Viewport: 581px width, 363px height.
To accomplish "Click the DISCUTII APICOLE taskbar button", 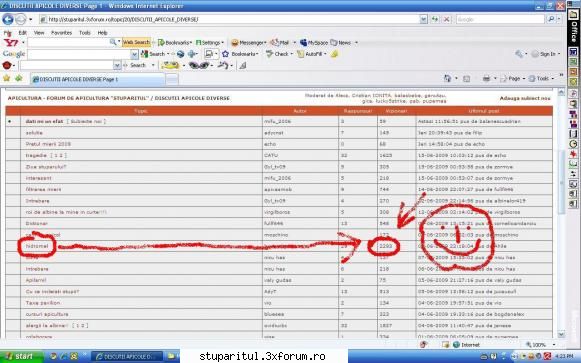I will (126, 356).
